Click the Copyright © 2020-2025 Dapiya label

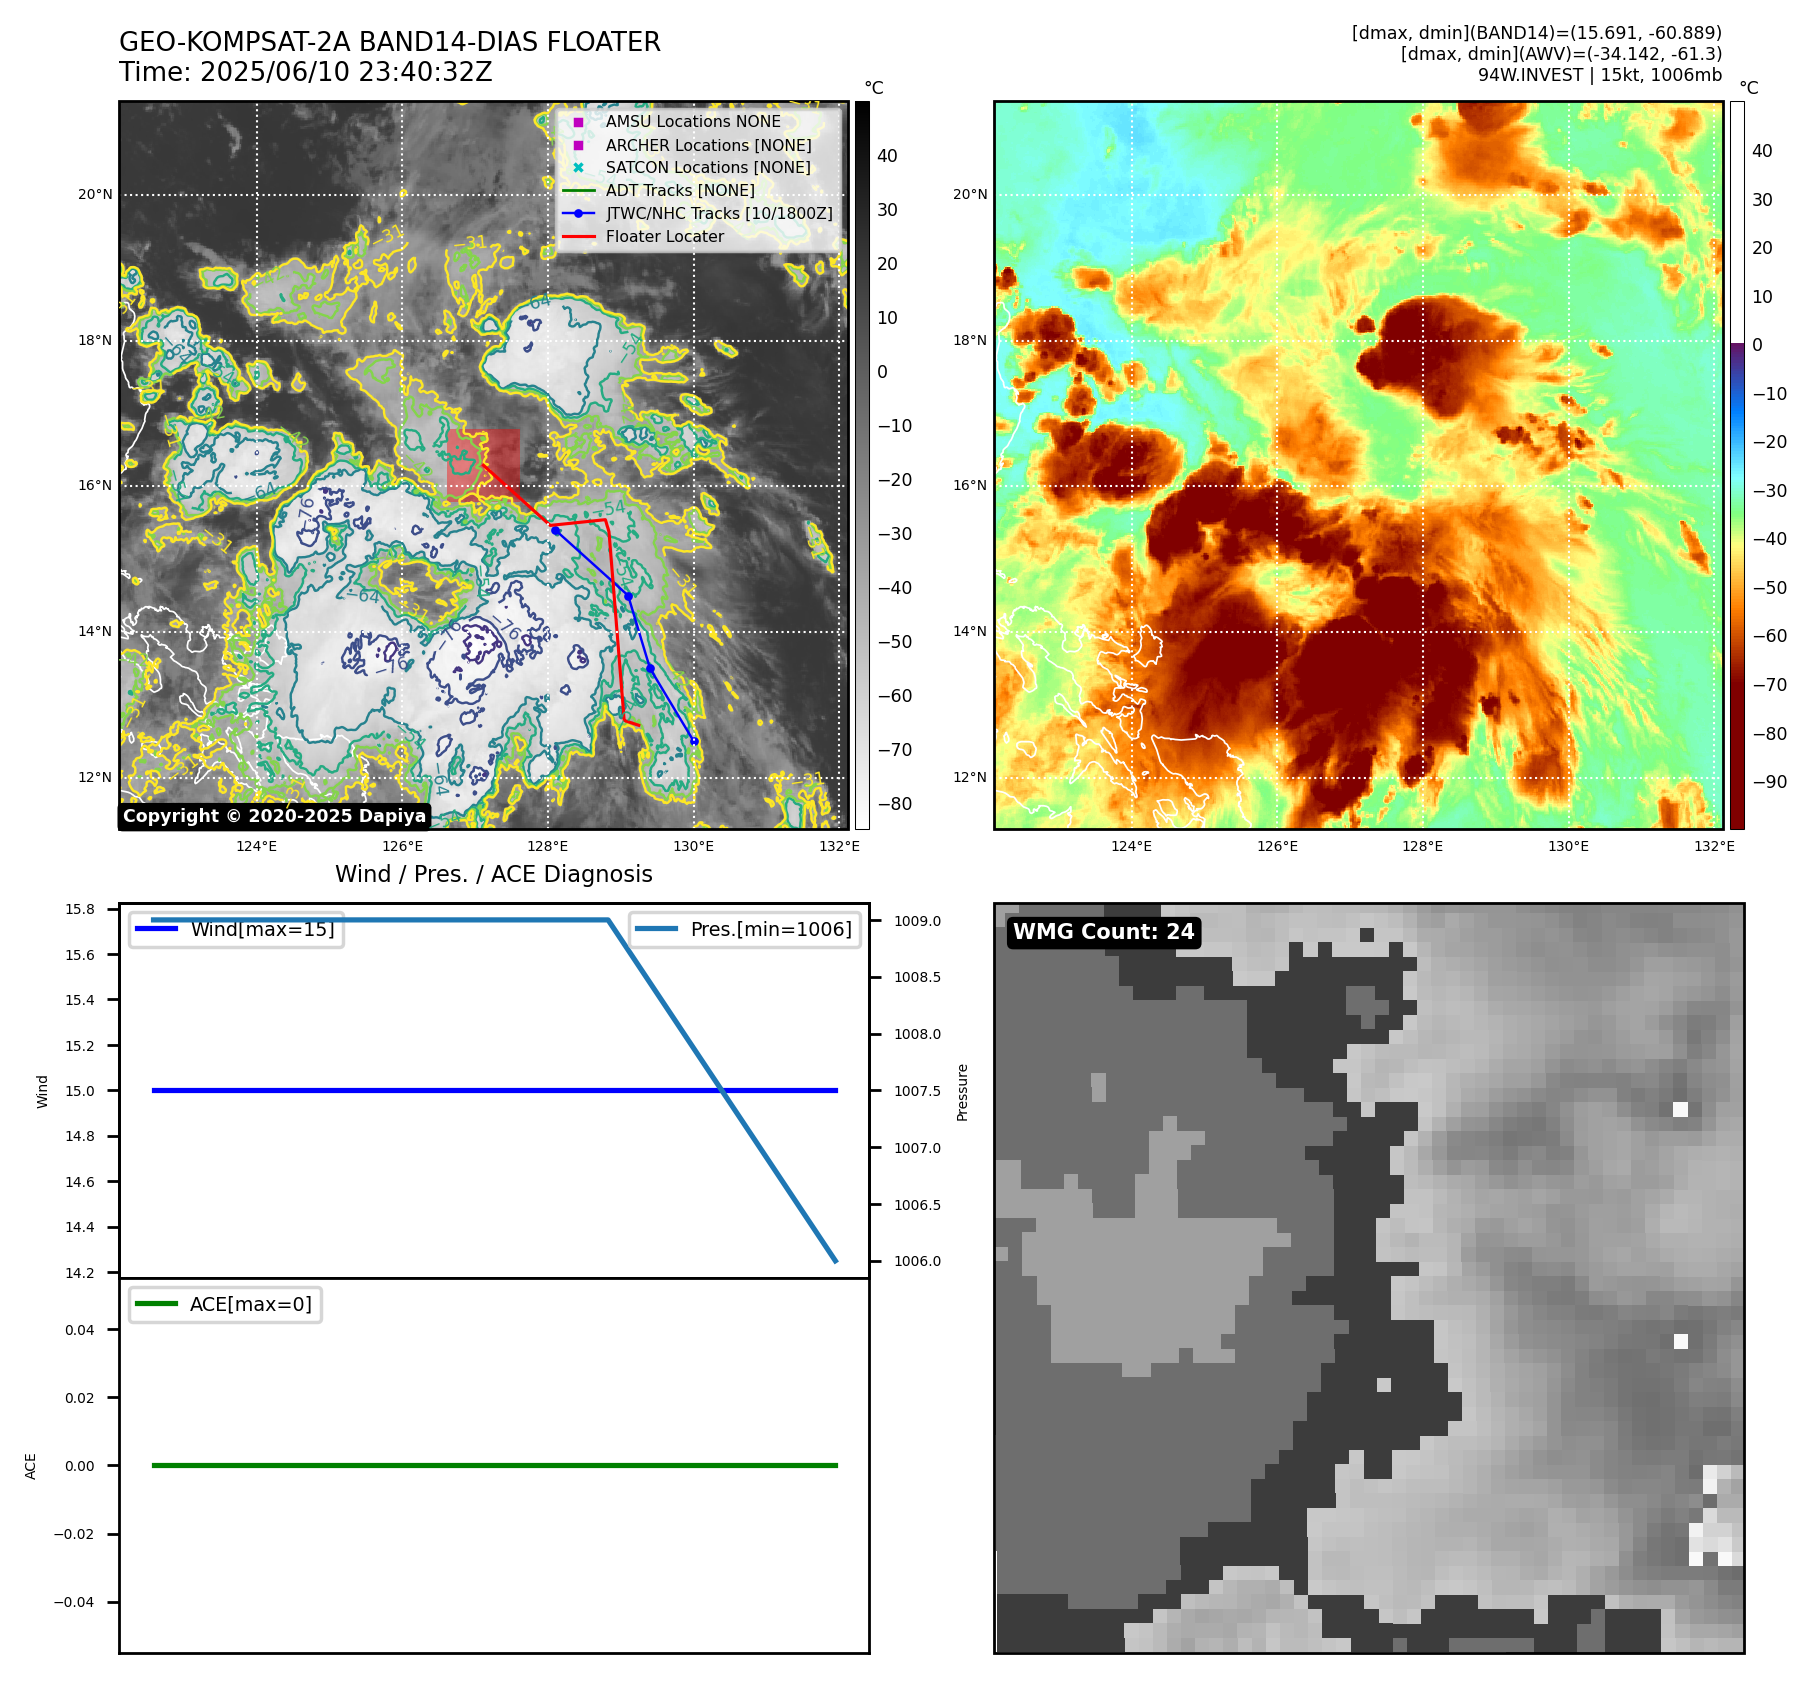274,816
